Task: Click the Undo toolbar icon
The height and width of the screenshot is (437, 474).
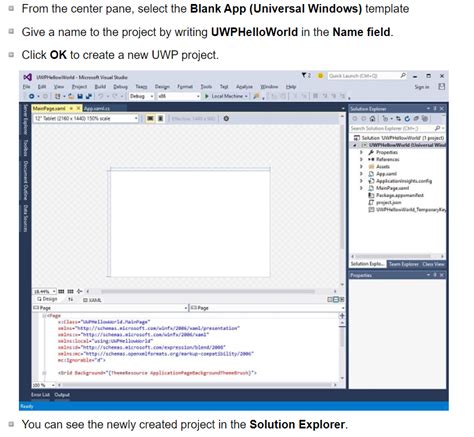Action: (x=100, y=96)
